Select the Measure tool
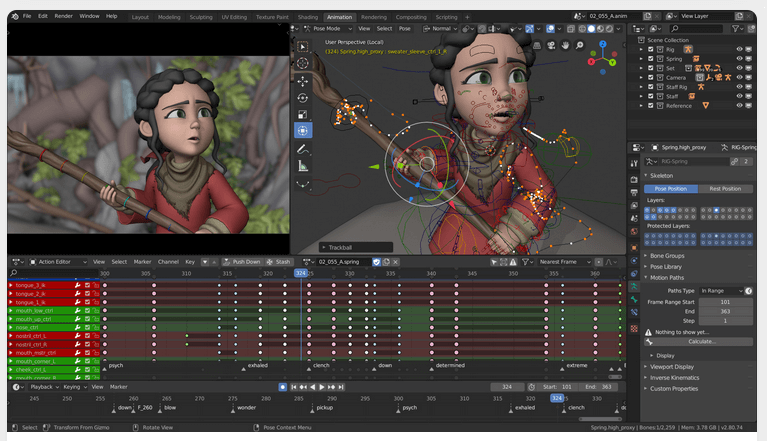The height and width of the screenshot is (441, 767). [303, 166]
